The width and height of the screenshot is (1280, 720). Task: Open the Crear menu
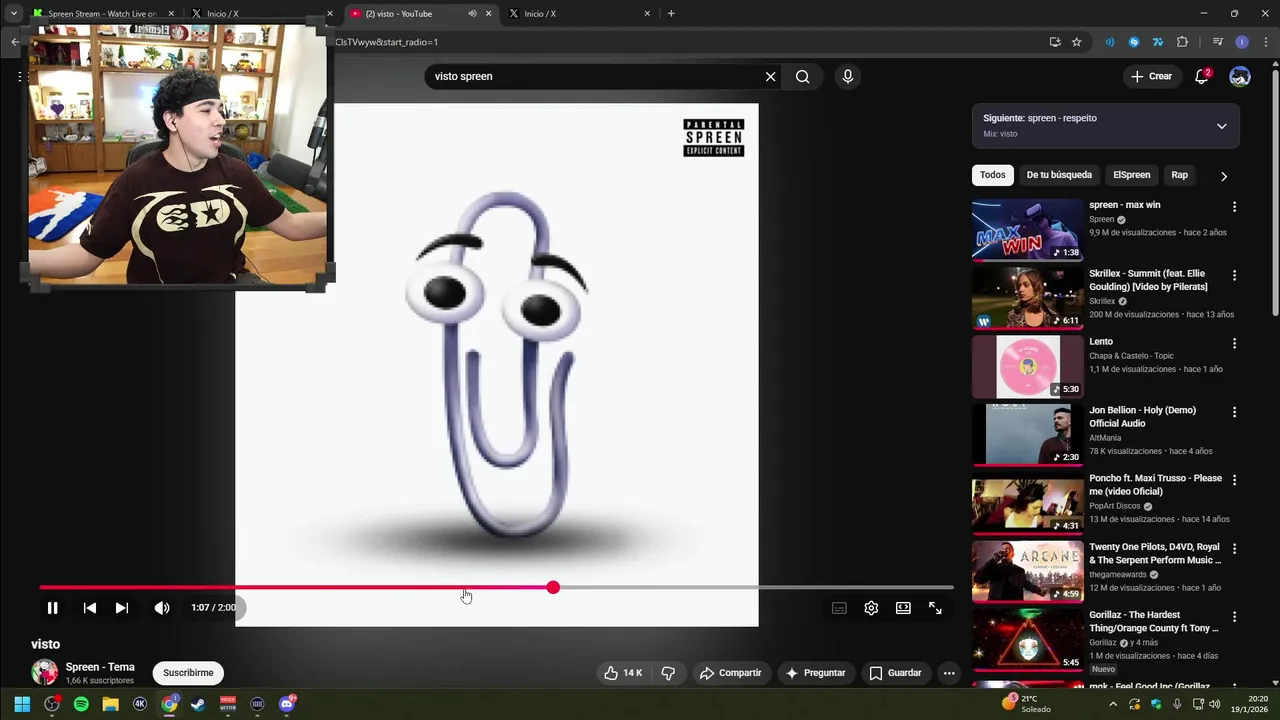pyautogui.click(x=1151, y=77)
